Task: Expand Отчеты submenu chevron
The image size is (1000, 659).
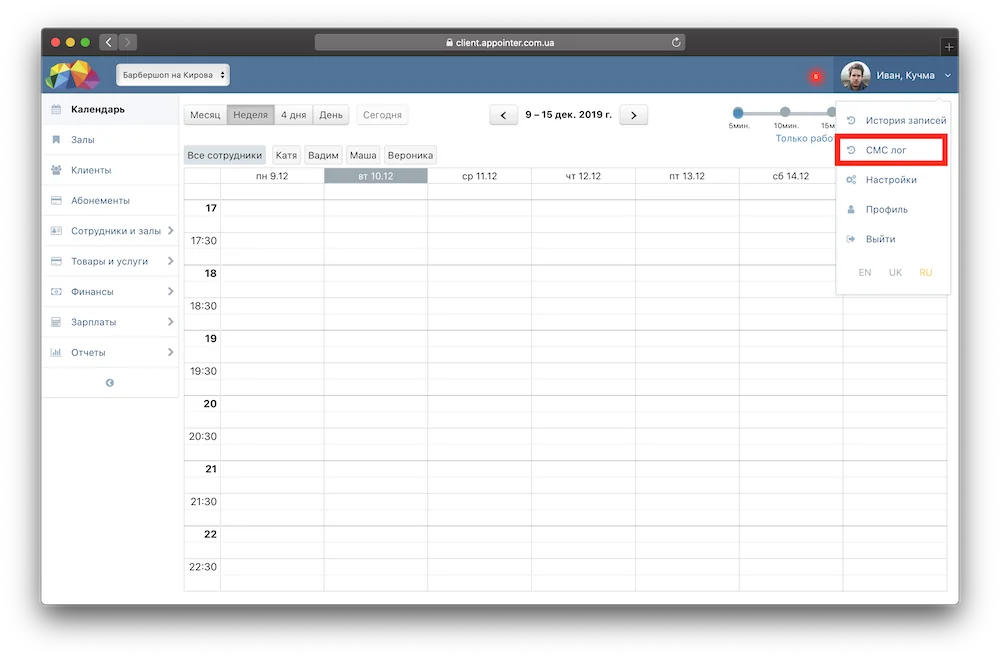Action: coord(170,352)
